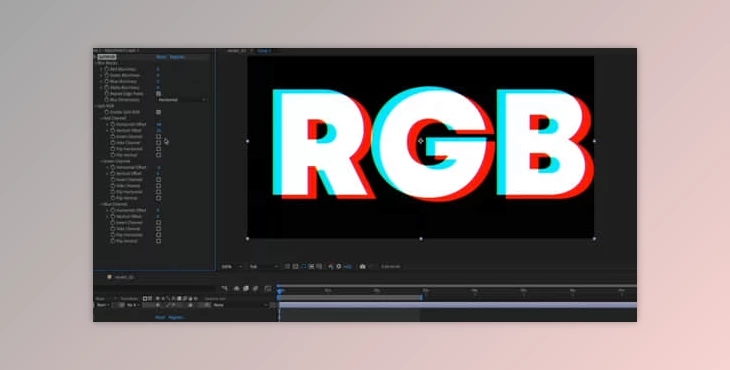
Task: Click Red Blurriness value
Action: pyautogui.click(x=158, y=69)
